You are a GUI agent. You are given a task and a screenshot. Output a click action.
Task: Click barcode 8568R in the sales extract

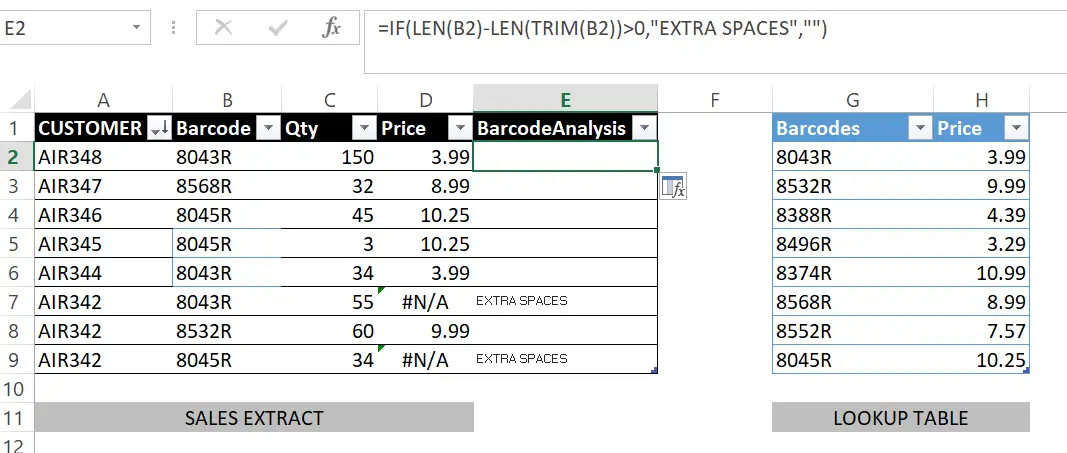coord(227,186)
